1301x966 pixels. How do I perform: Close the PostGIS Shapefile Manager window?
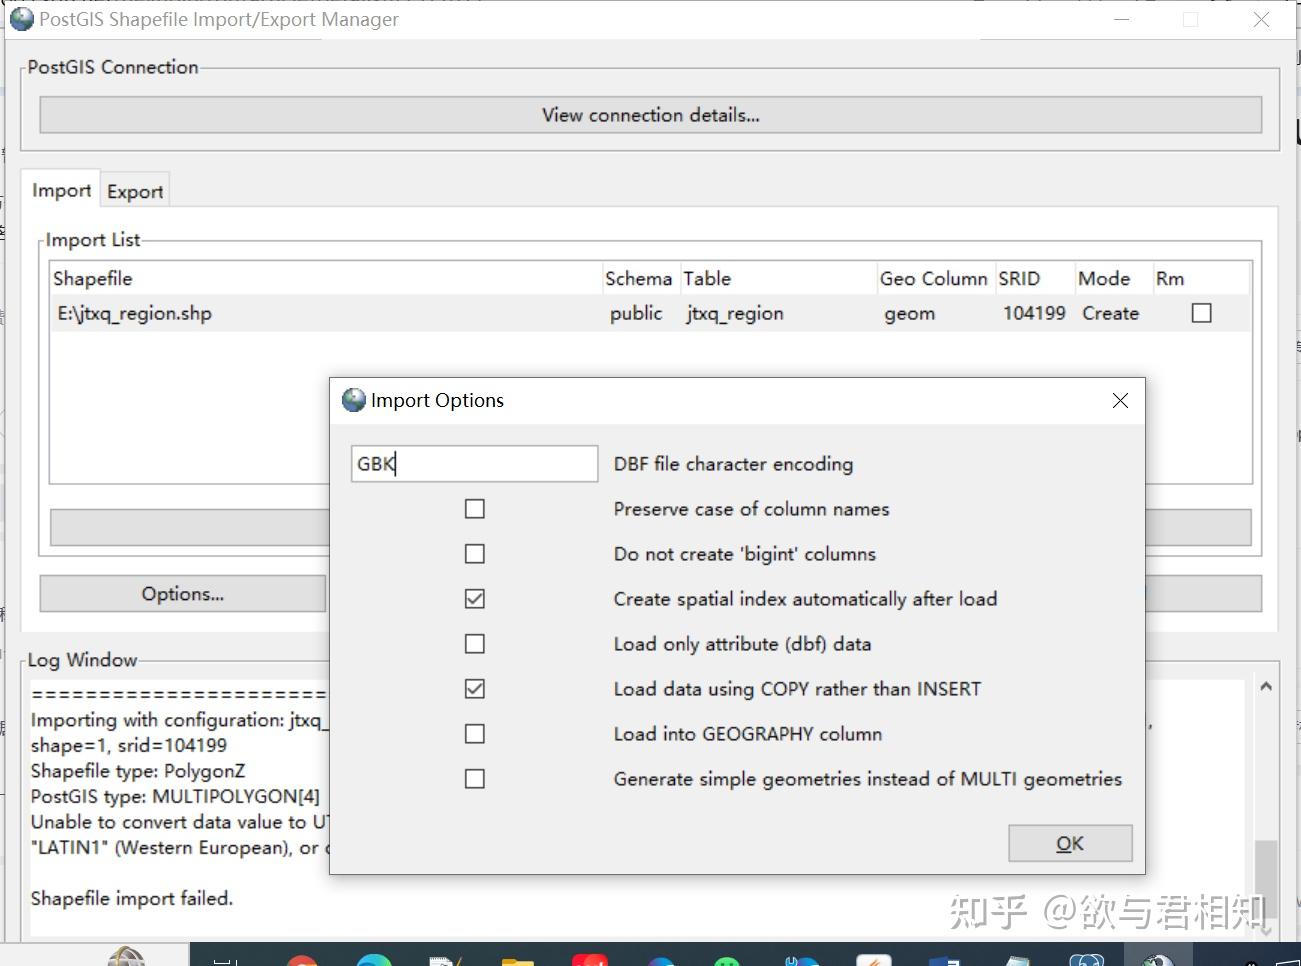pyautogui.click(x=1261, y=19)
